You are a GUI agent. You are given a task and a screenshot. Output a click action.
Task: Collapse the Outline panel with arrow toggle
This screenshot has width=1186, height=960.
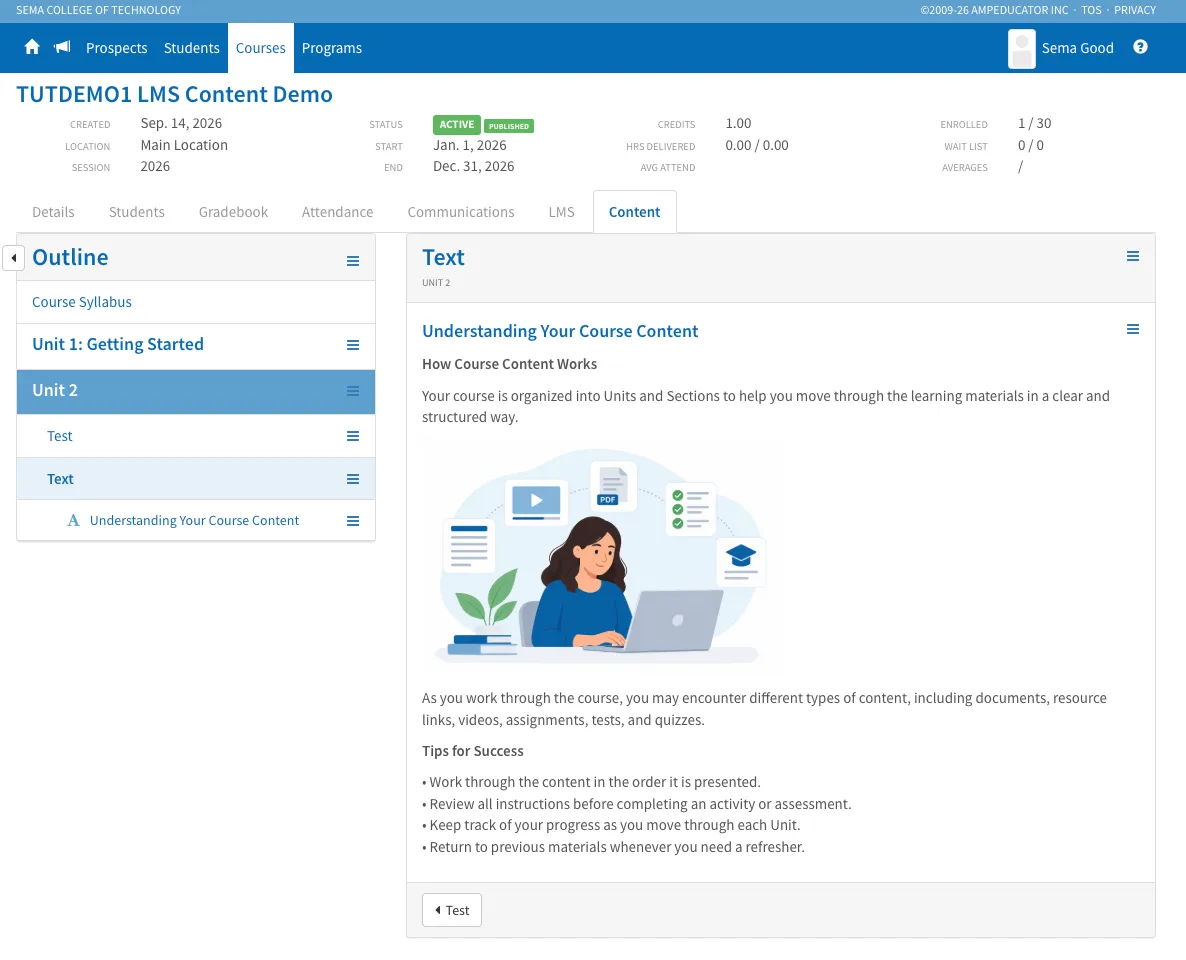click(x=14, y=258)
